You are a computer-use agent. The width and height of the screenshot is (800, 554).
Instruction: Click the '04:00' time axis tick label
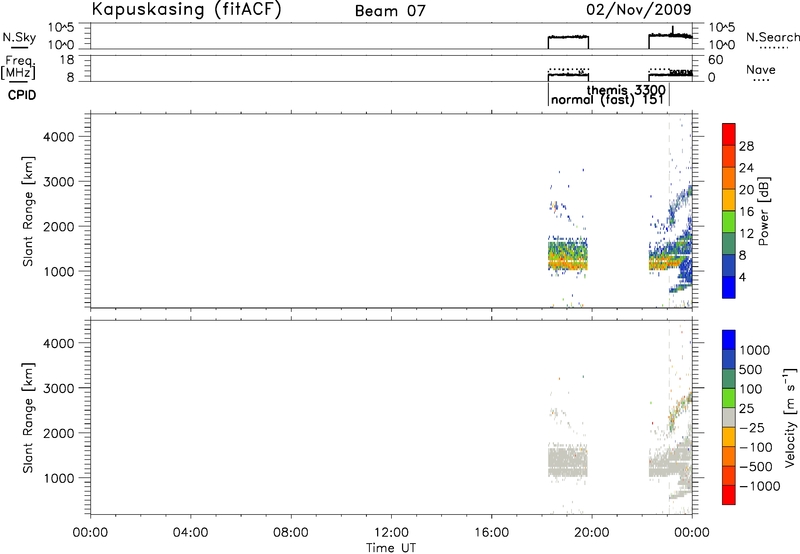click(x=190, y=533)
